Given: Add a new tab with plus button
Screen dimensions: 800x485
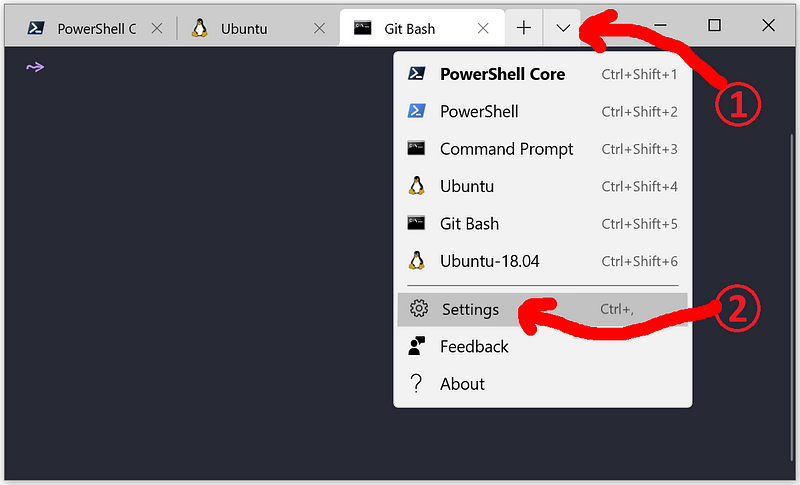Looking at the screenshot, I should click(523, 28).
